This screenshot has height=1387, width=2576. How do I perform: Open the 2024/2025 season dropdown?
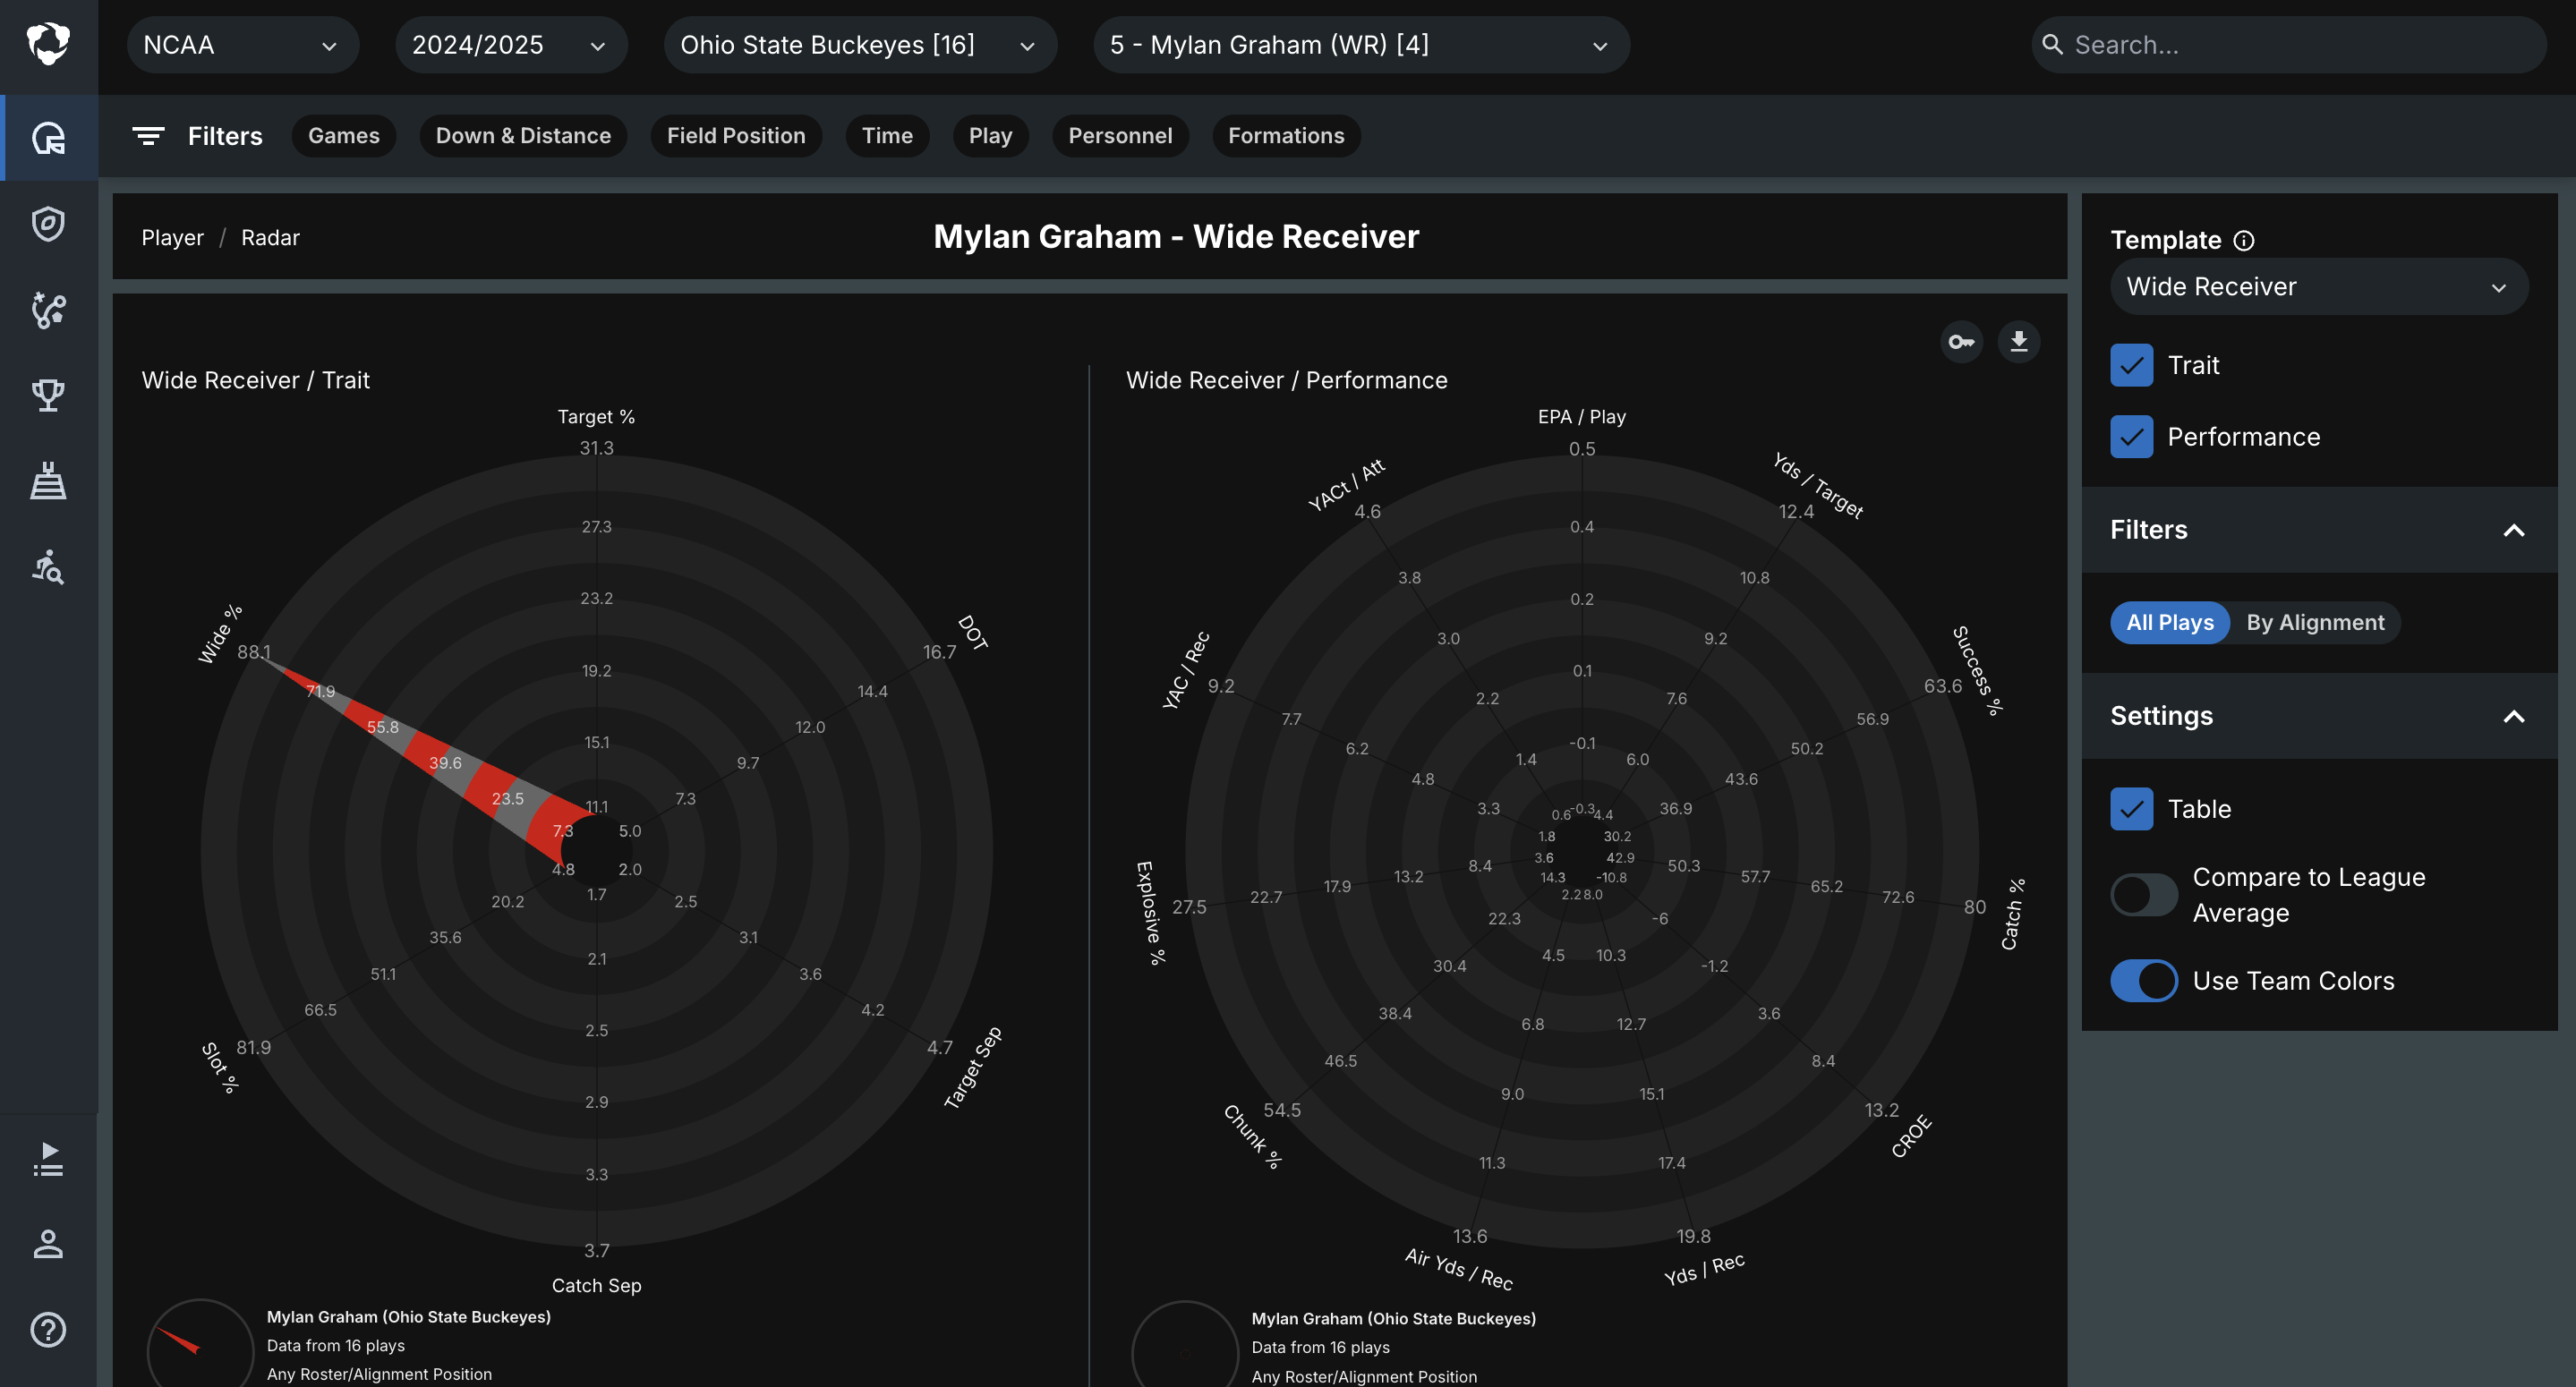511,45
